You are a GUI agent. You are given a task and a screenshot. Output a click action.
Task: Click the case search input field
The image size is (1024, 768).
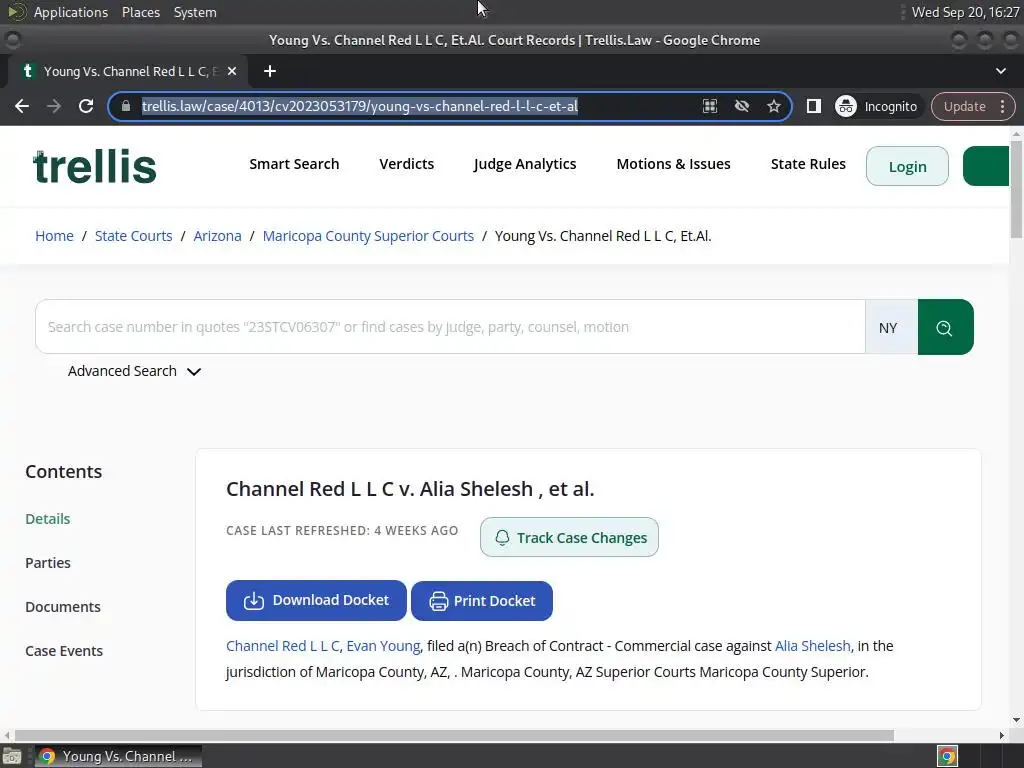451,327
